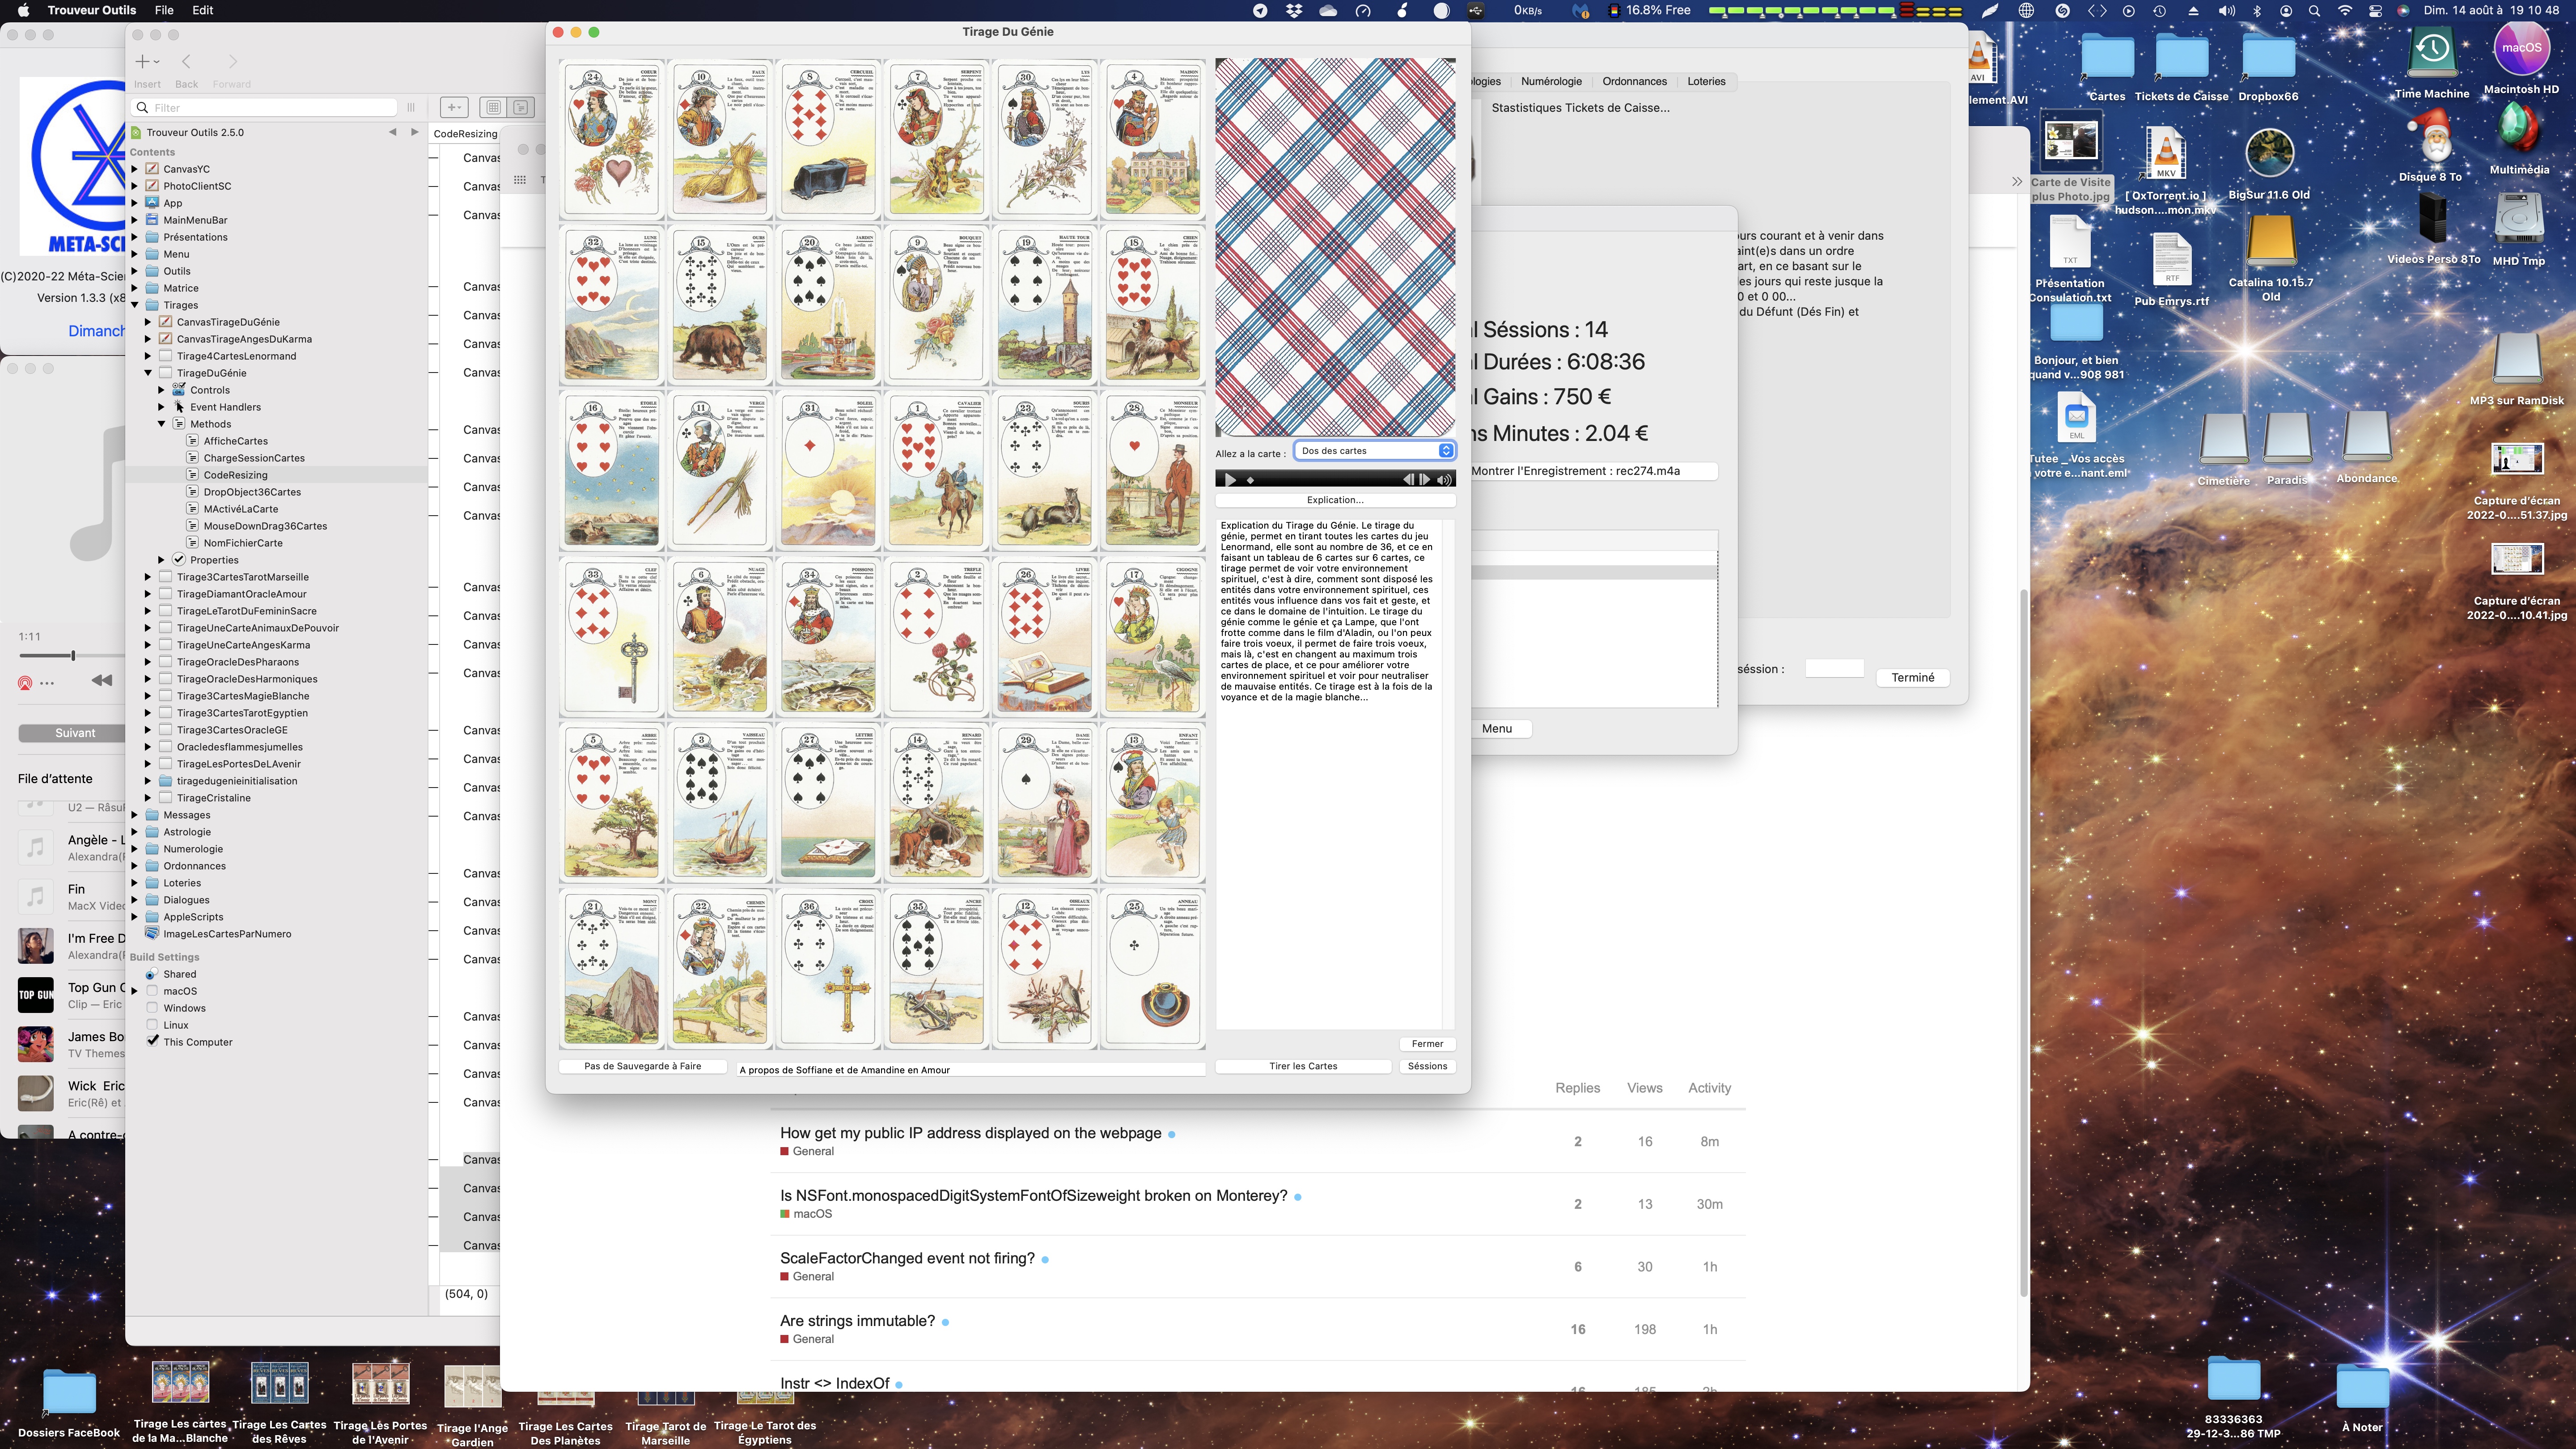This screenshot has width=2576, height=1449.
Task: Switch to the Loteries tab
Action: coord(1706,81)
